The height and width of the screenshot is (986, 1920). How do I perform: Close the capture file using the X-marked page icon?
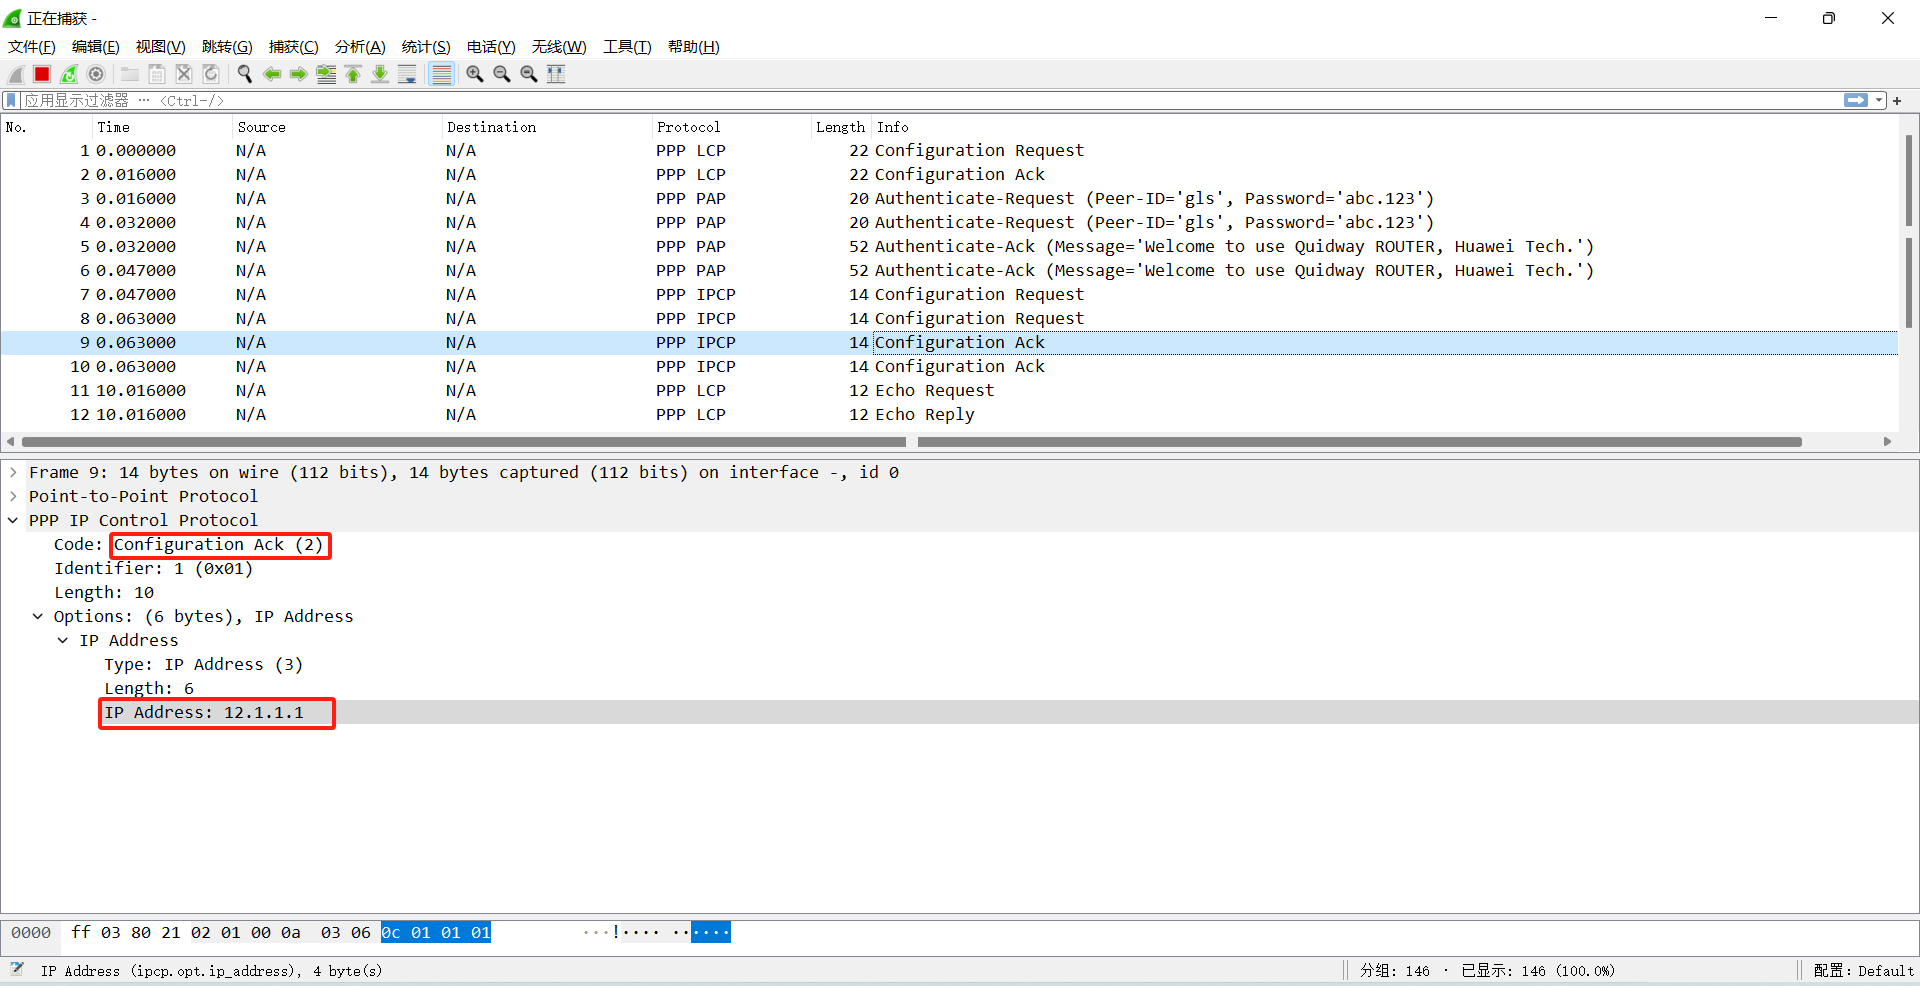coord(184,74)
